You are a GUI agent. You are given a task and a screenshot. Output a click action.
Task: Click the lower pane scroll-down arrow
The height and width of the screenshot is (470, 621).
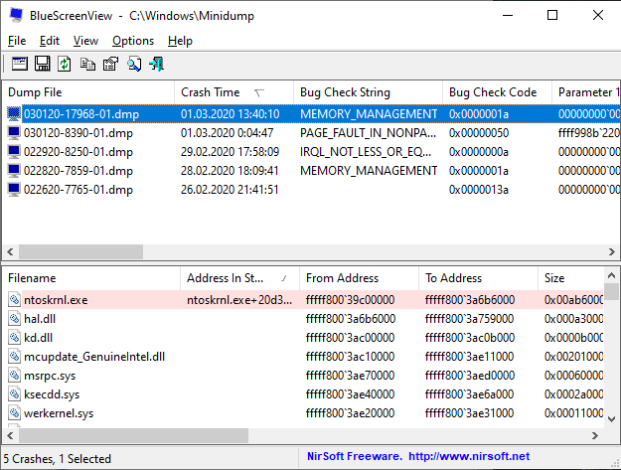pyautogui.click(x=611, y=419)
